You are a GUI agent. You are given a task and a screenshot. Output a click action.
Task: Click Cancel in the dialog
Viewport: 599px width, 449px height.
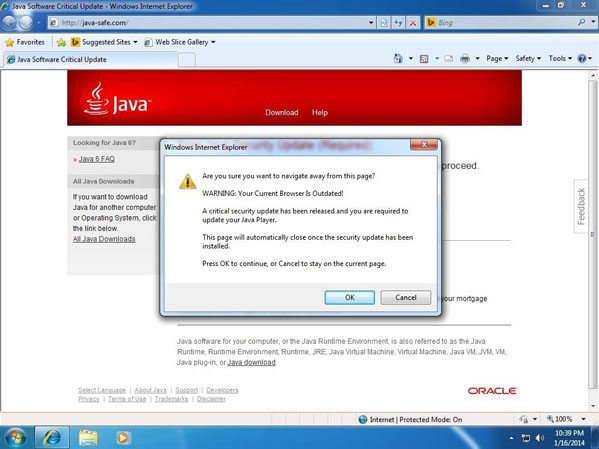406,297
